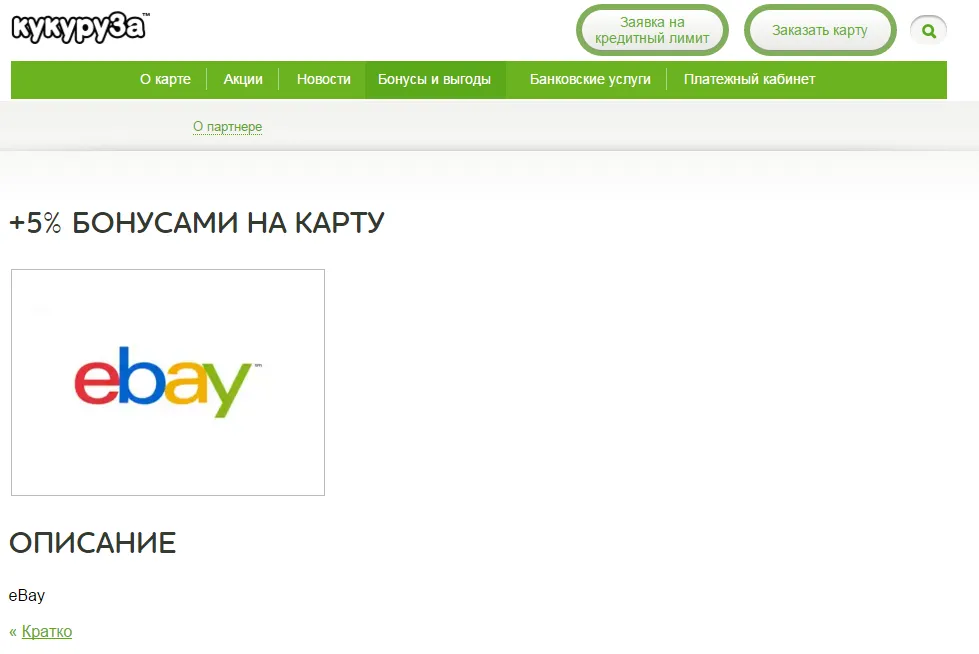Click the small trademark mark beside ebay
979x654 pixels.
258,365
